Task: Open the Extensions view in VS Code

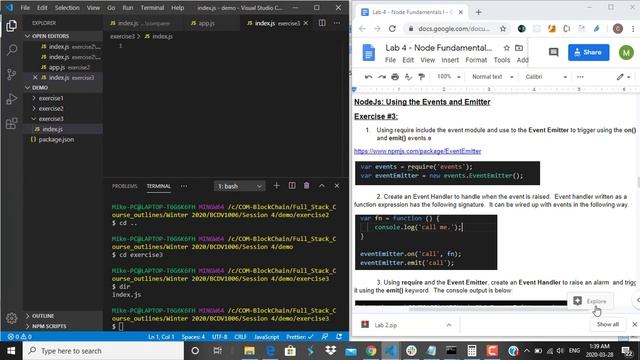Action: coord(11,123)
